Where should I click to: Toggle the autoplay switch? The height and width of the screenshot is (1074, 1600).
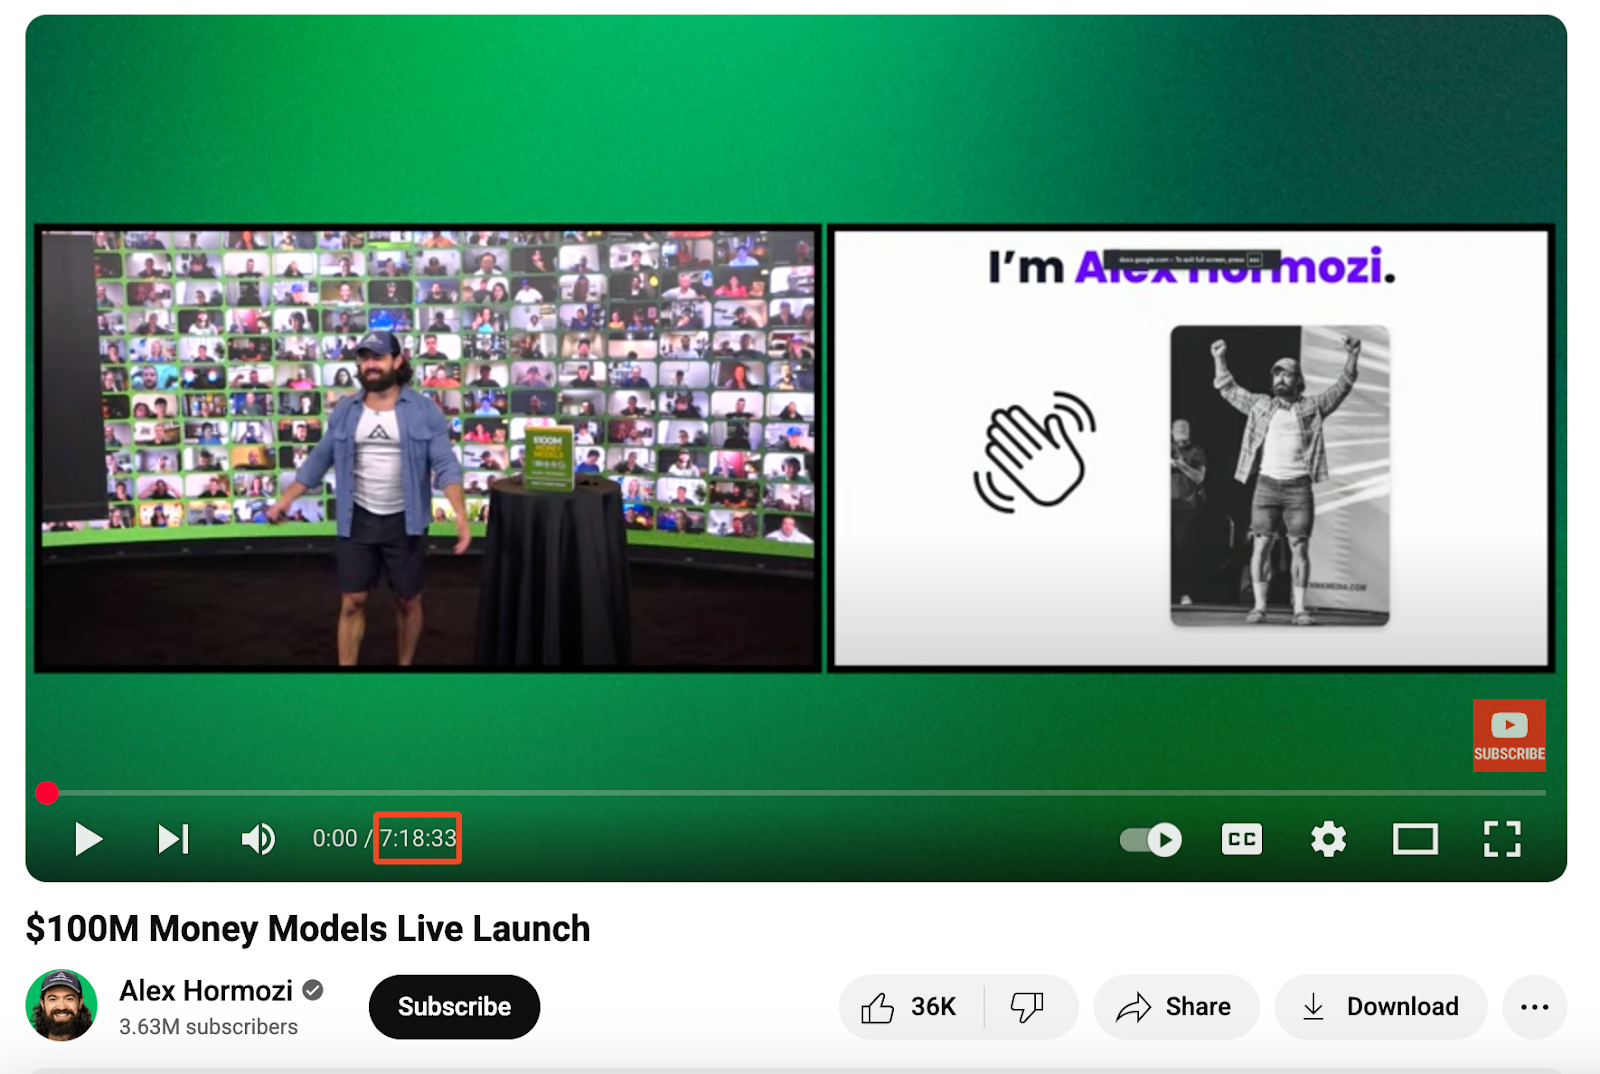click(1151, 839)
